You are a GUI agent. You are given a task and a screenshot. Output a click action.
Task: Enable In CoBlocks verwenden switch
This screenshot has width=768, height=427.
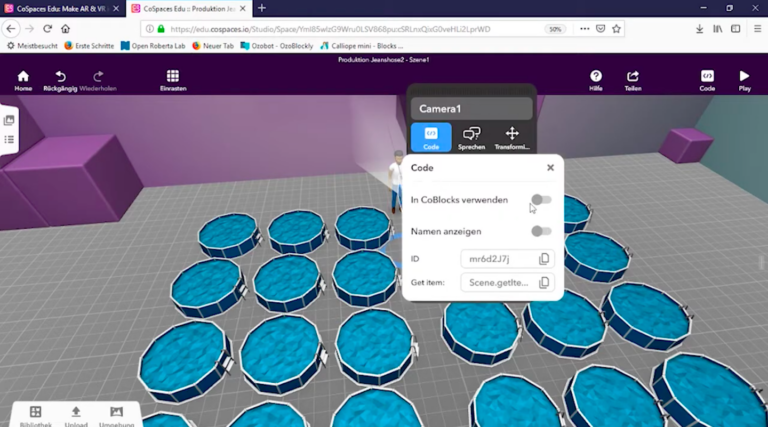point(541,200)
